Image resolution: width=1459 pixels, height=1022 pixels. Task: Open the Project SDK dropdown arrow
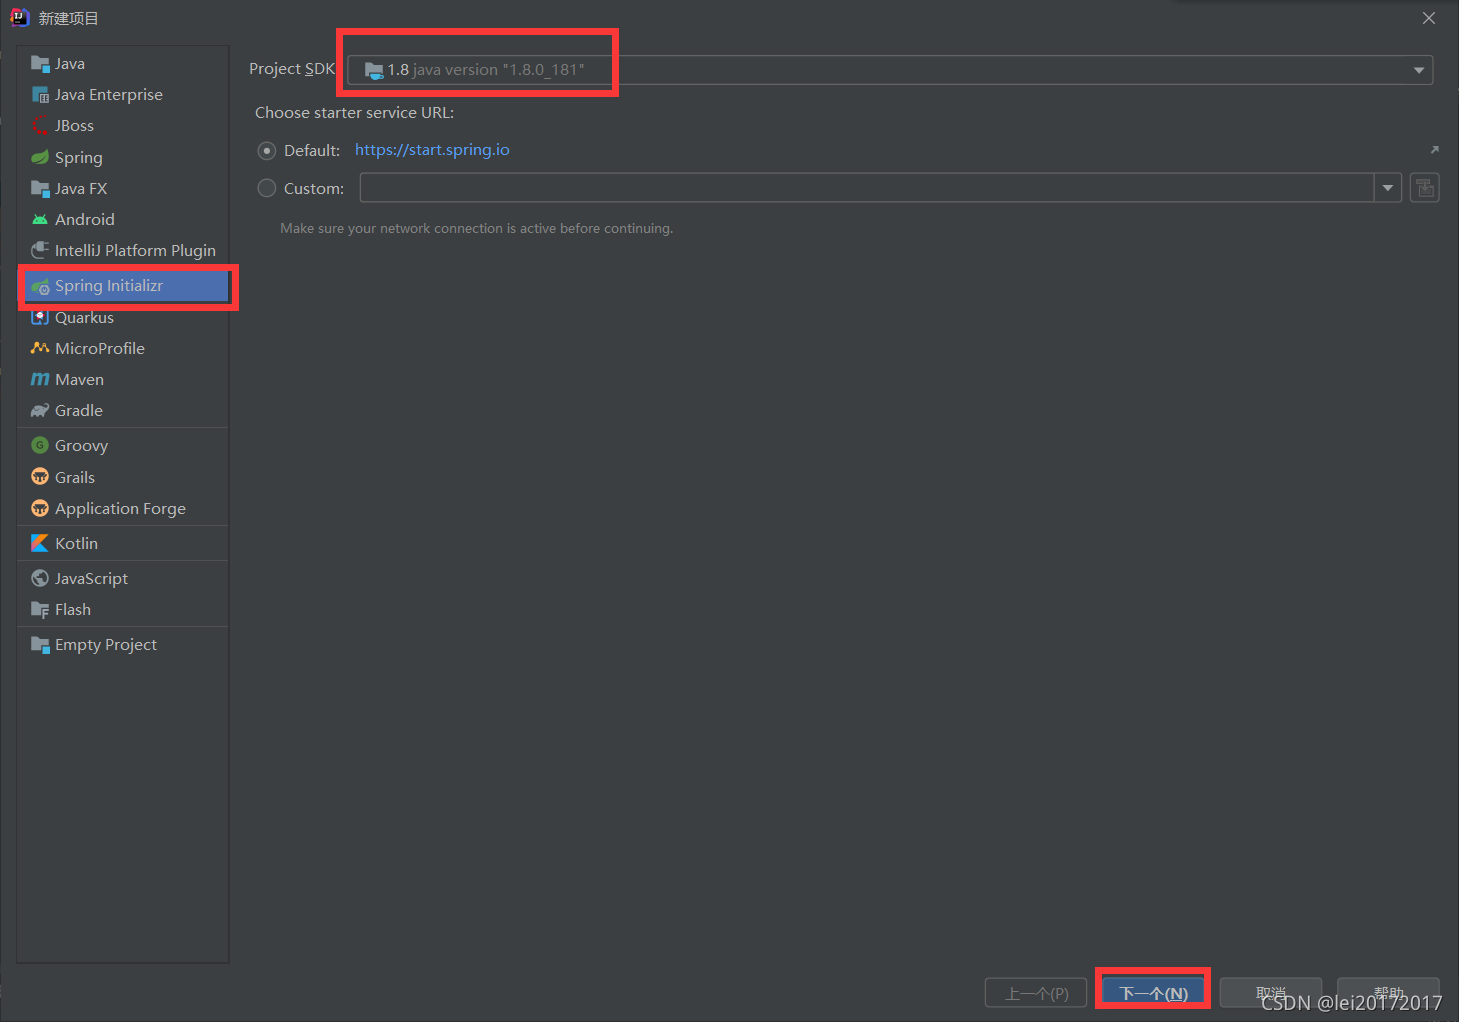pos(1418,70)
